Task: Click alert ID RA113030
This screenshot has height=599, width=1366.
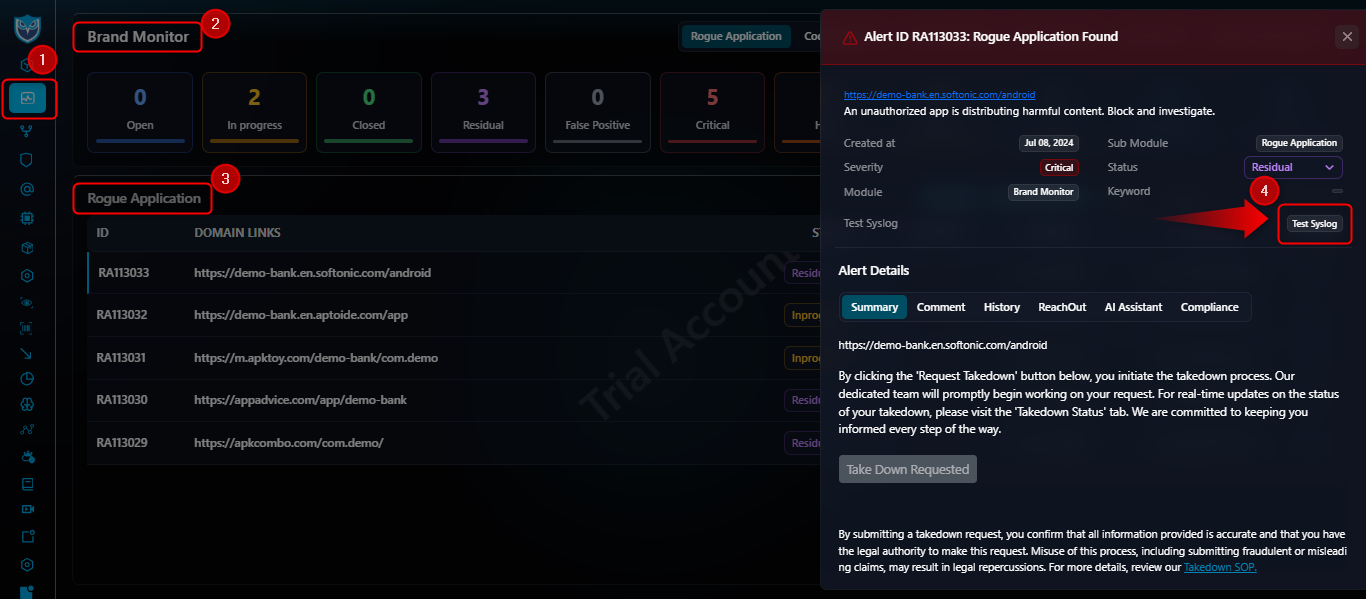Action: (122, 400)
